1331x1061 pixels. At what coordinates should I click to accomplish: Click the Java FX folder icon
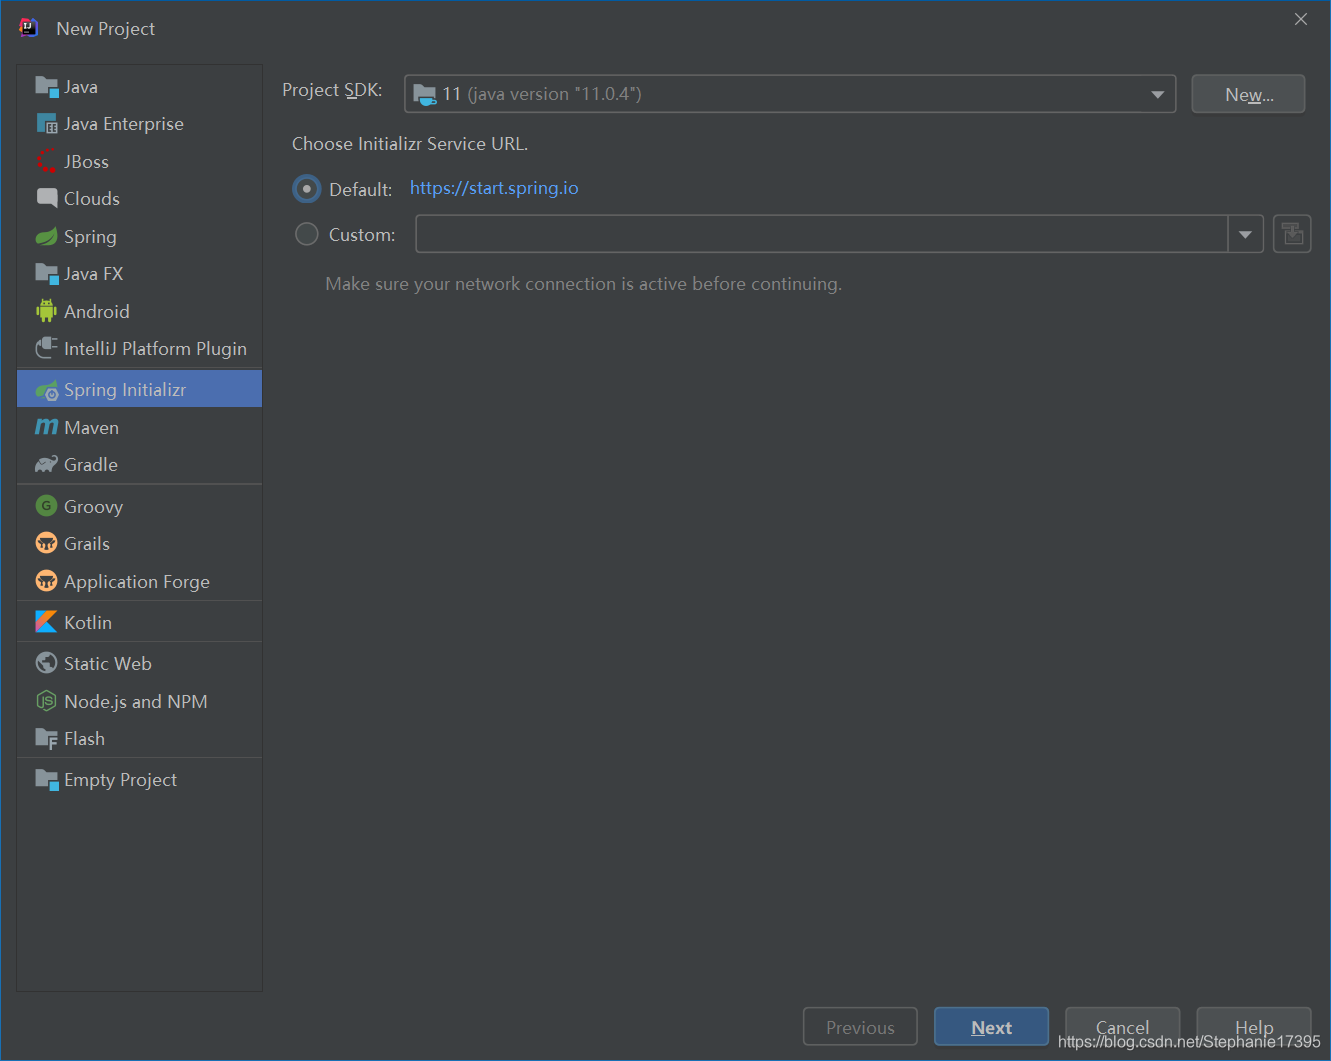pyautogui.click(x=47, y=273)
